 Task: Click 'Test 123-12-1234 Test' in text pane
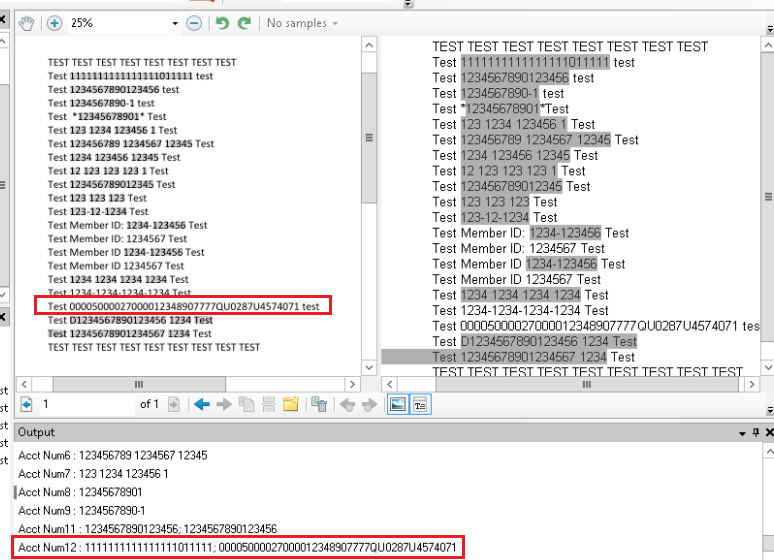pos(495,217)
